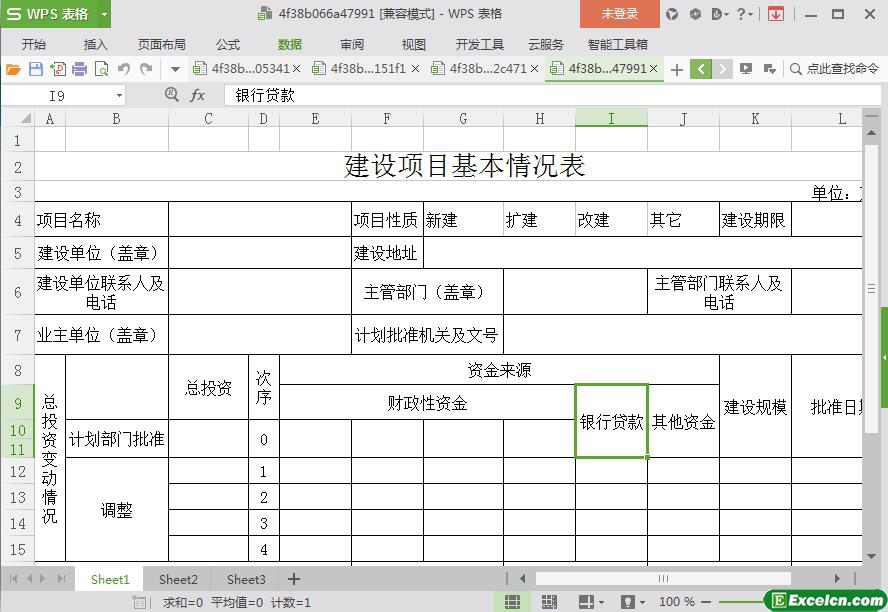The height and width of the screenshot is (612, 888).
Task: Go to last sheet navigation arrow
Action: tap(61, 579)
